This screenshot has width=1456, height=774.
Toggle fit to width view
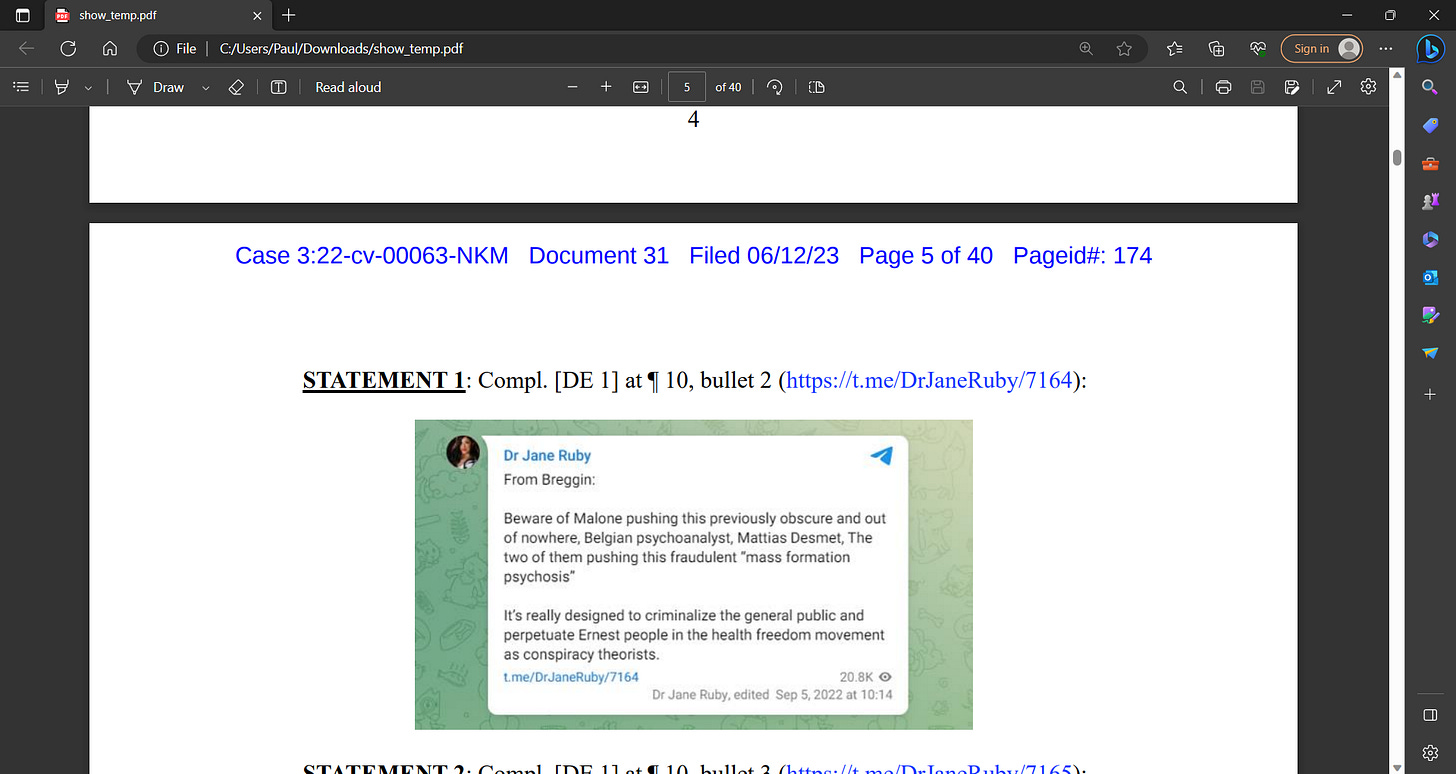[x=641, y=87]
